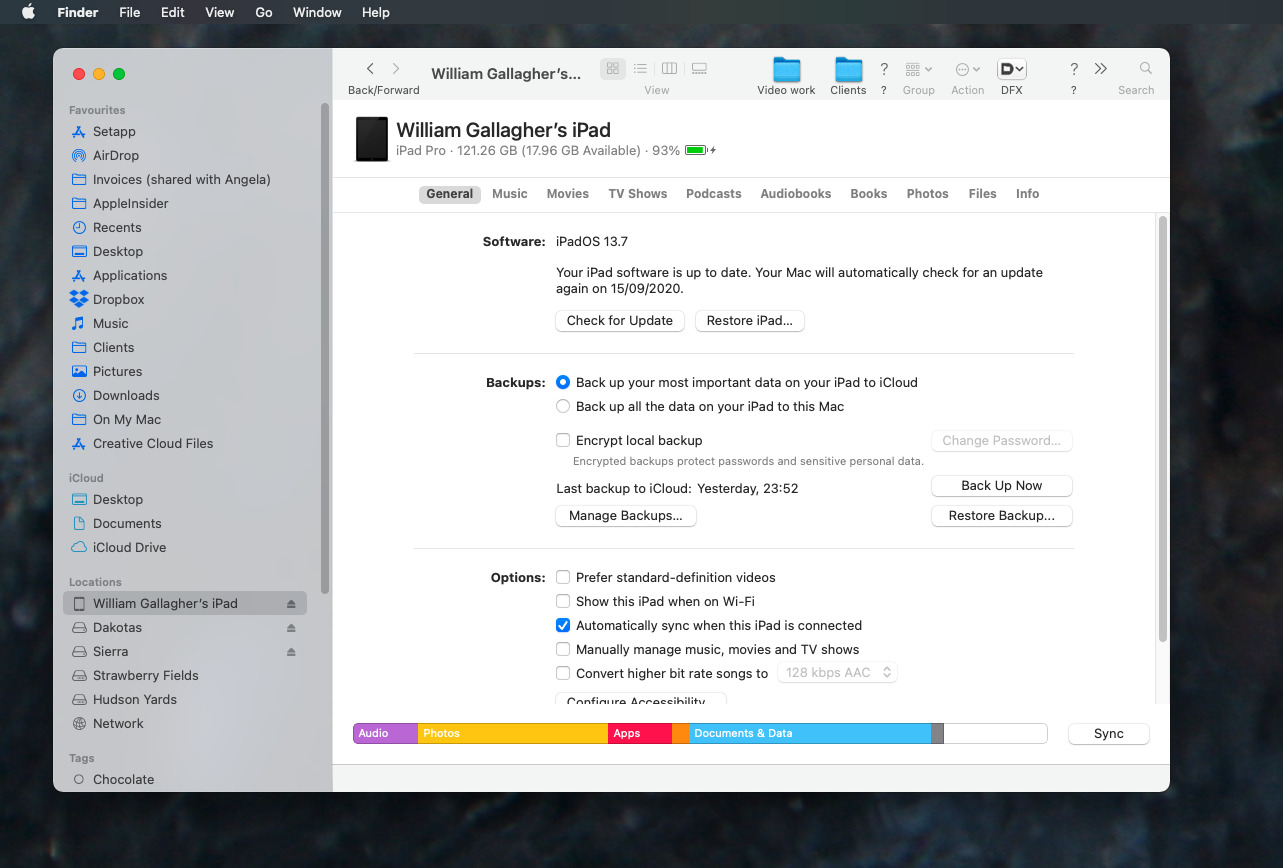Enable Convert higher bit rate songs
Screen dimensions: 1283x868
pos(563,673)
